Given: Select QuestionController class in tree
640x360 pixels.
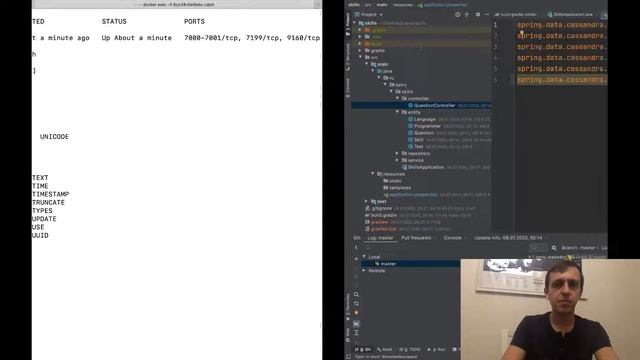Looking at the screenshot, I should coord(434,105).
